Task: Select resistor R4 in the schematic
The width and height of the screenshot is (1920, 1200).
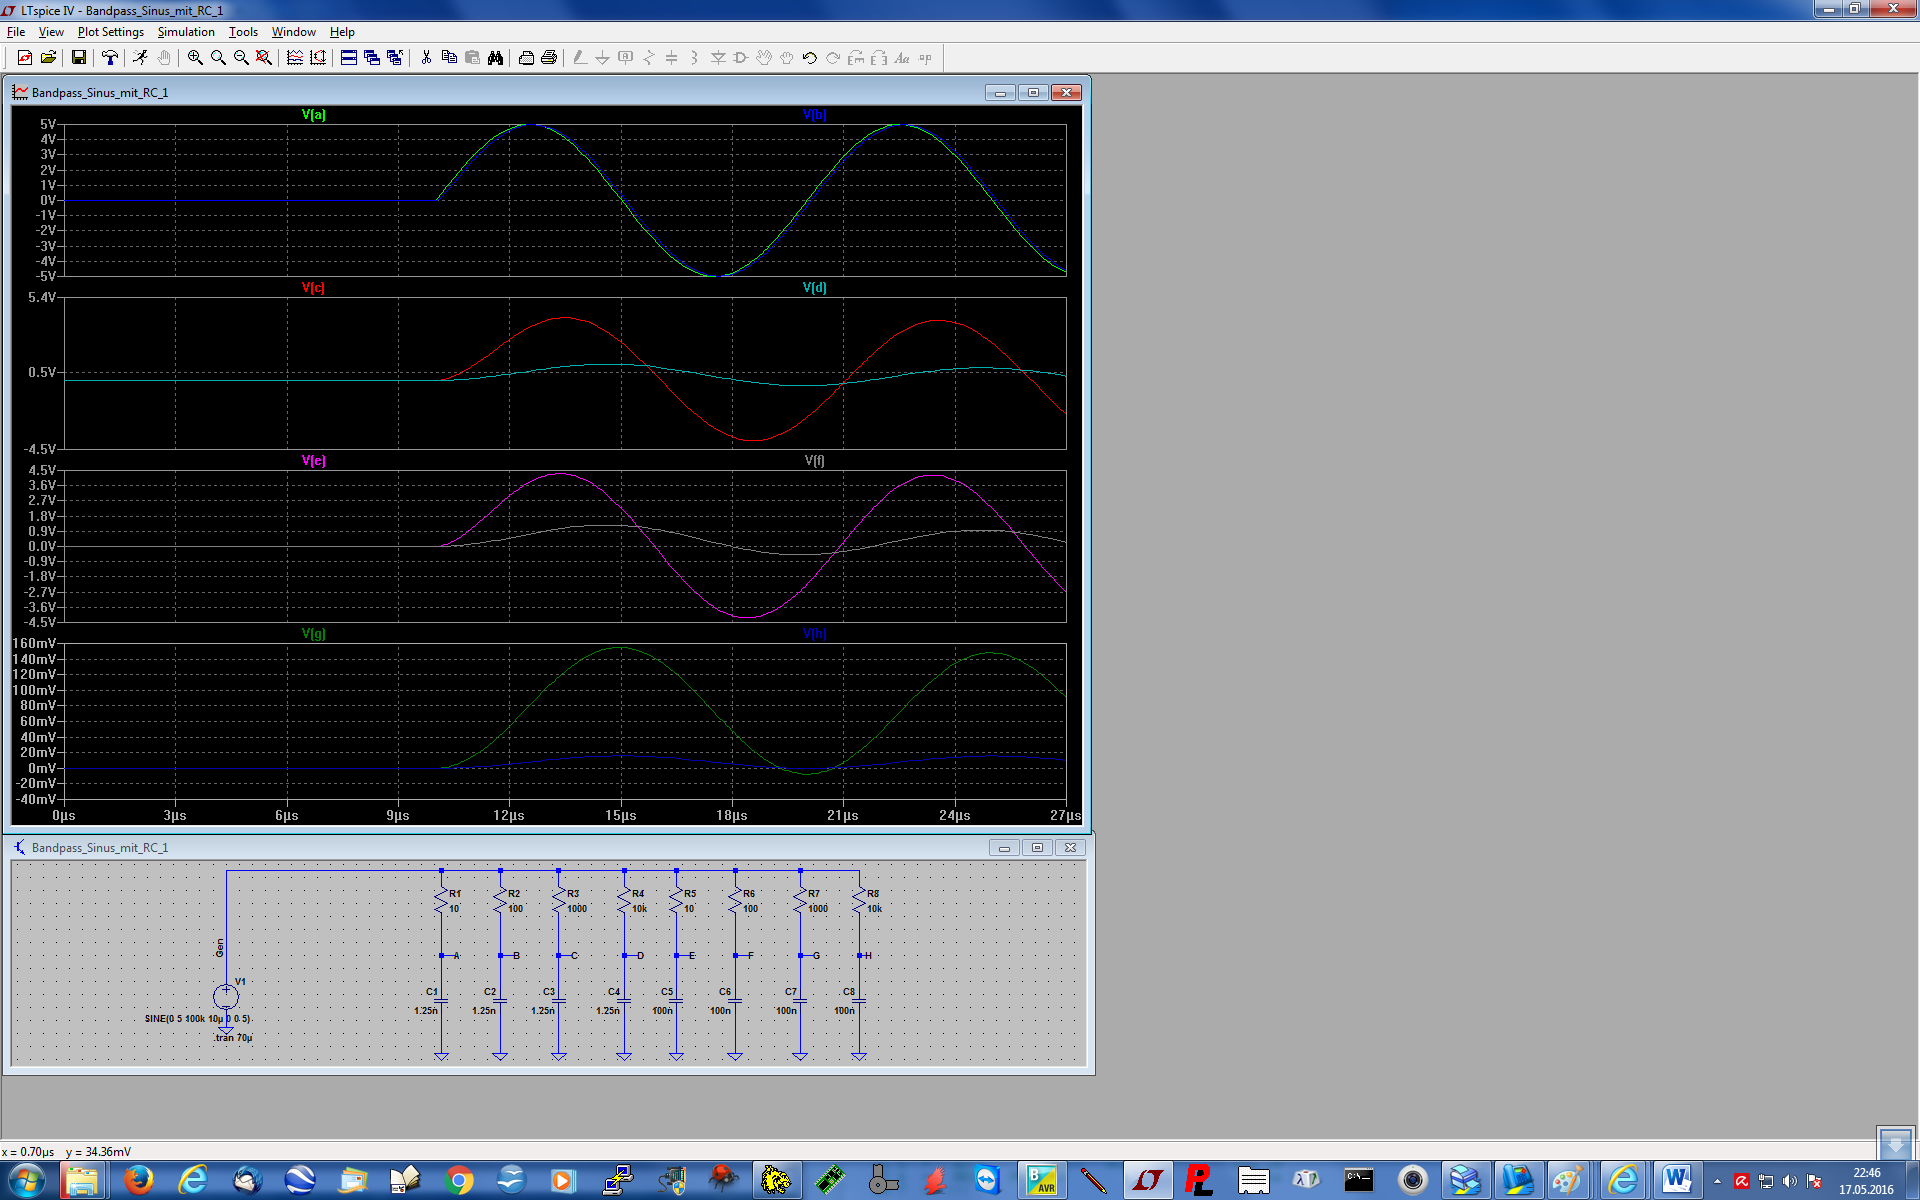Action: [x=624, y=901]
